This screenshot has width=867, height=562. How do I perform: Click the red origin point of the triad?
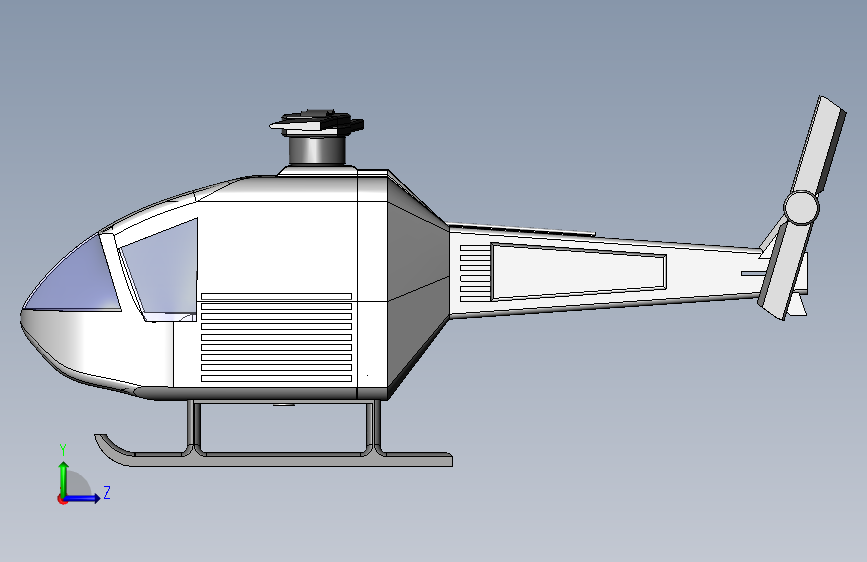(x=62, y=499)
